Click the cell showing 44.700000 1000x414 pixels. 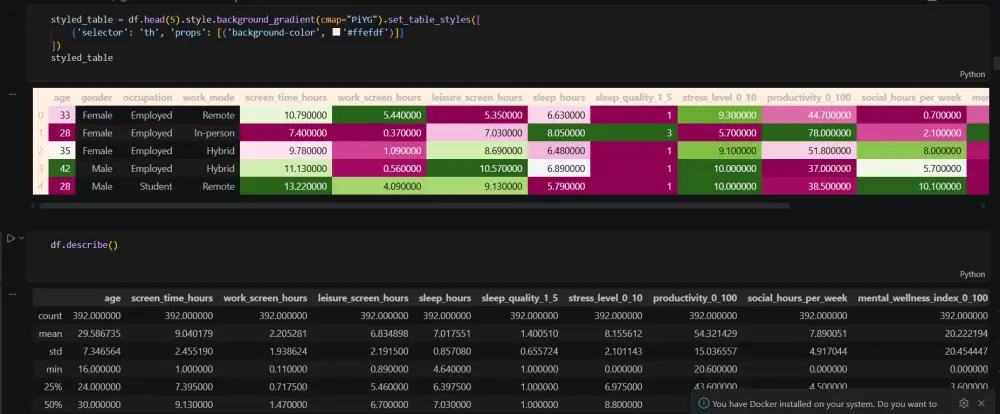click(x=809, y=115)
